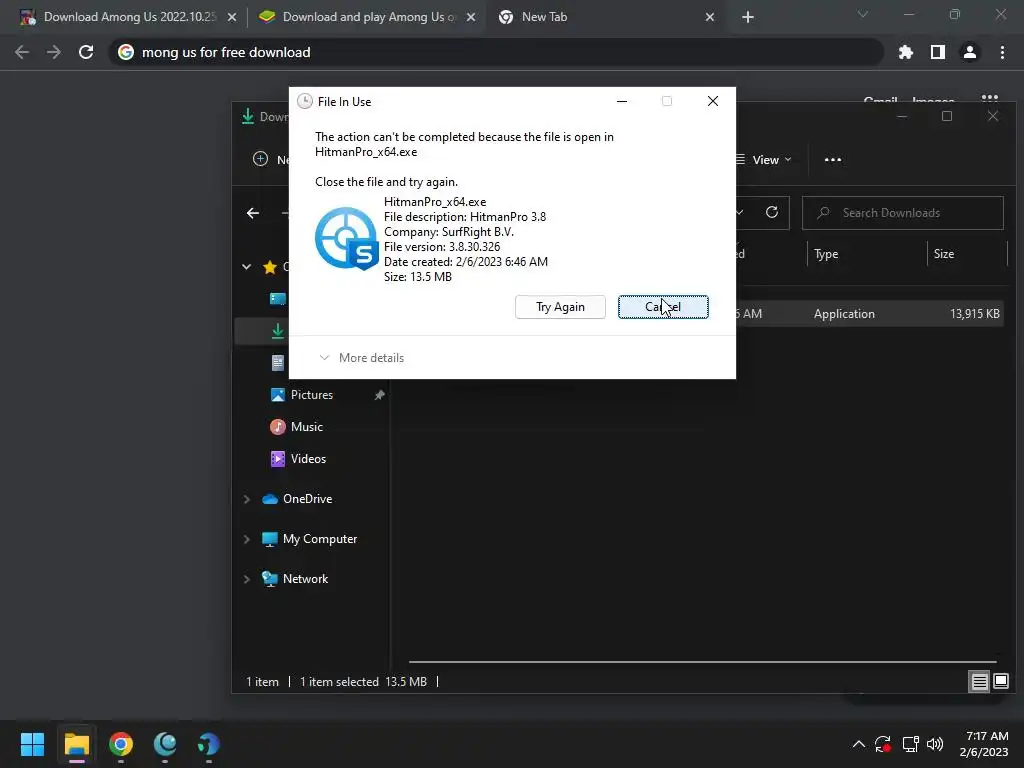Open Google Chrome from the taskbar
This screenshot has height=768, width=1024.
(121, 744)
